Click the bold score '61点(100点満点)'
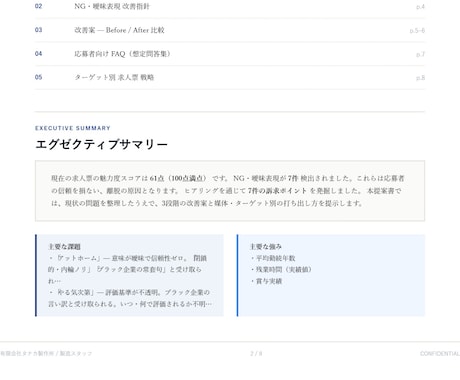 pos(178,178)
